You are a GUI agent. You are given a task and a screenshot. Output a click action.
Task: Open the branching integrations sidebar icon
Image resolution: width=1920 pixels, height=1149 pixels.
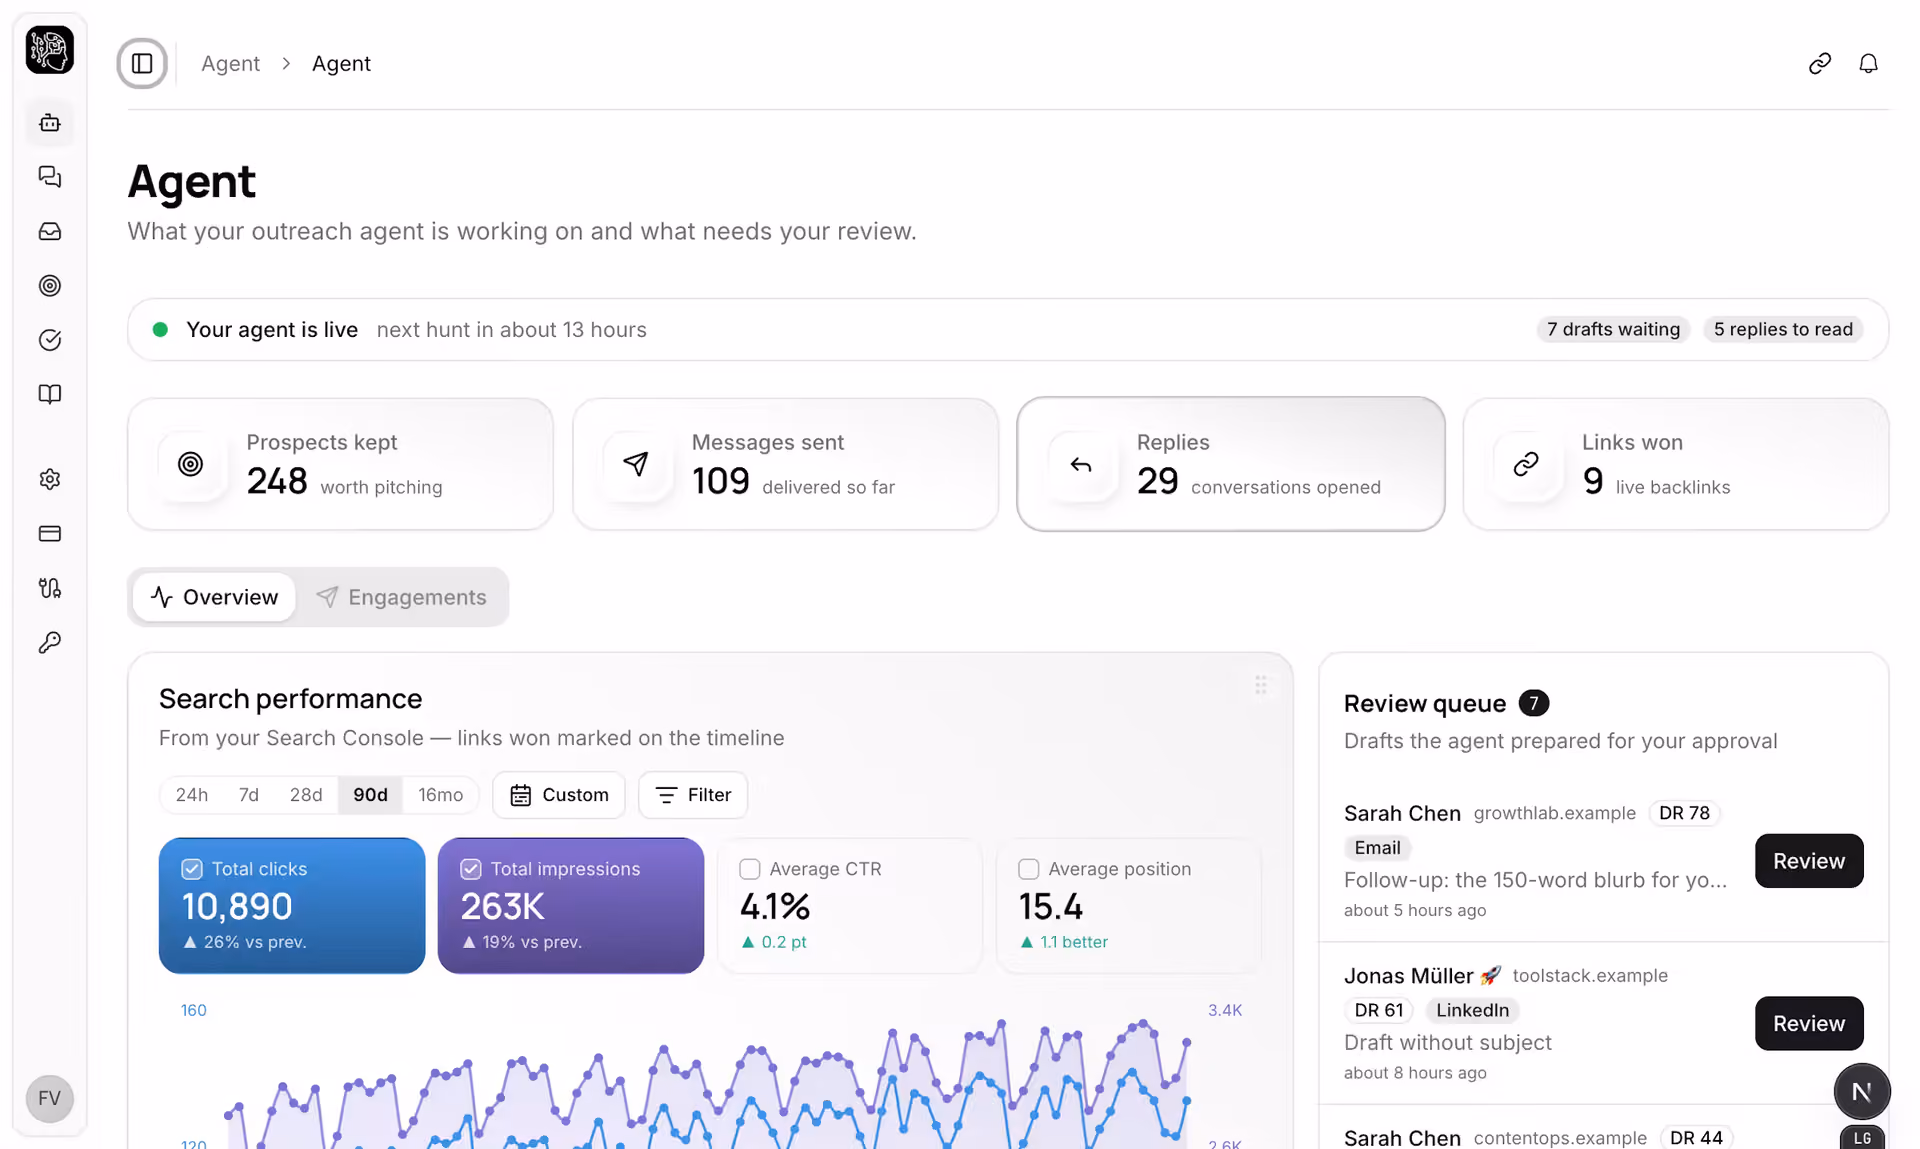pyautogui.click(x=50, y=588)
